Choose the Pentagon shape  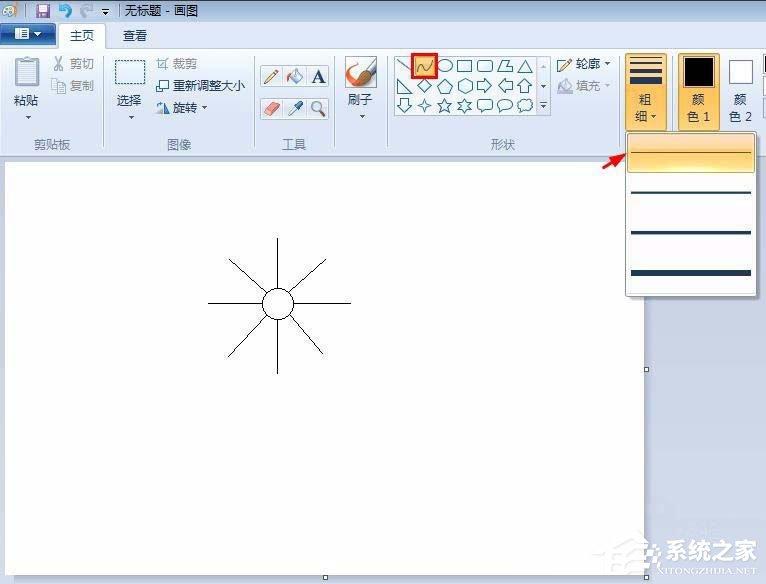pos(445,86)
